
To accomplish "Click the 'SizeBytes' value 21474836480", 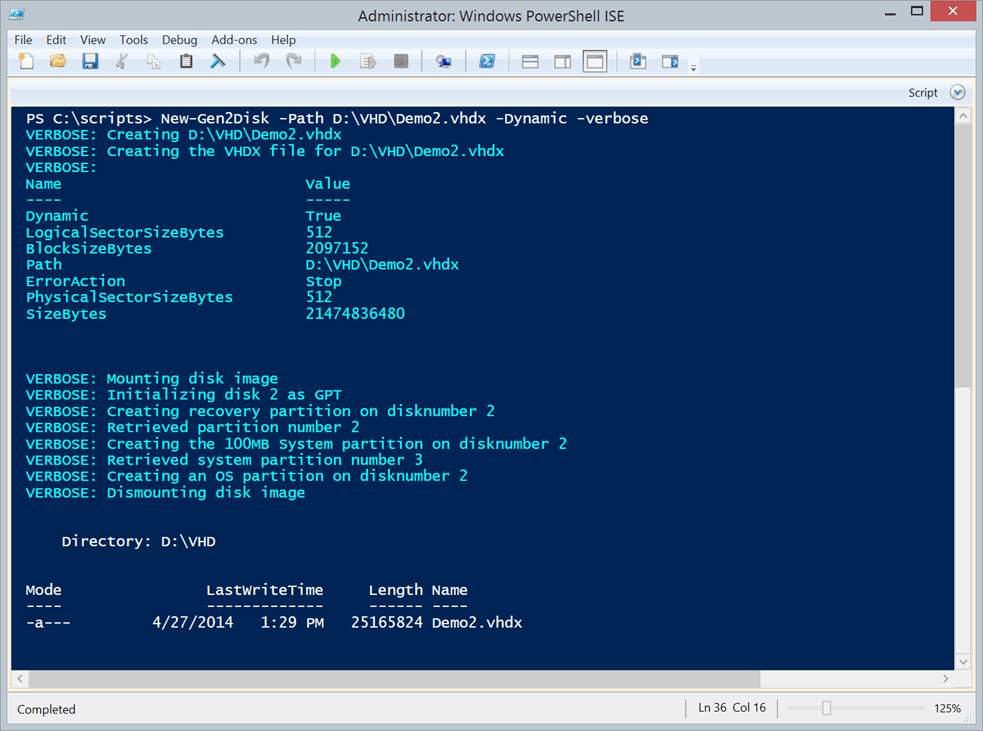I will pyautogui.click(x=355, y=313).
